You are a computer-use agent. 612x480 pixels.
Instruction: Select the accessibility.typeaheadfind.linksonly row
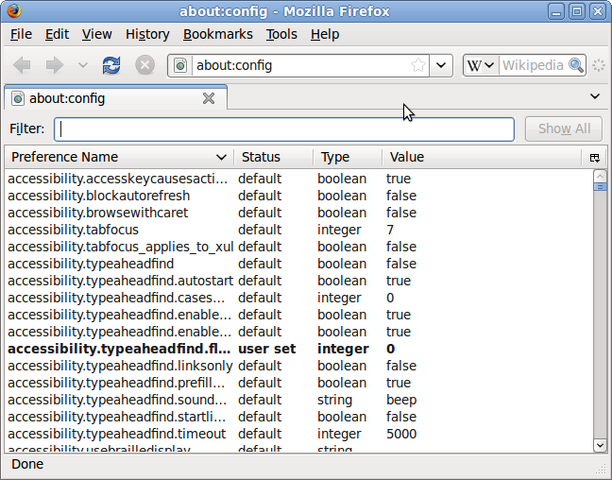pyautogui.click(x=299, y=366)
